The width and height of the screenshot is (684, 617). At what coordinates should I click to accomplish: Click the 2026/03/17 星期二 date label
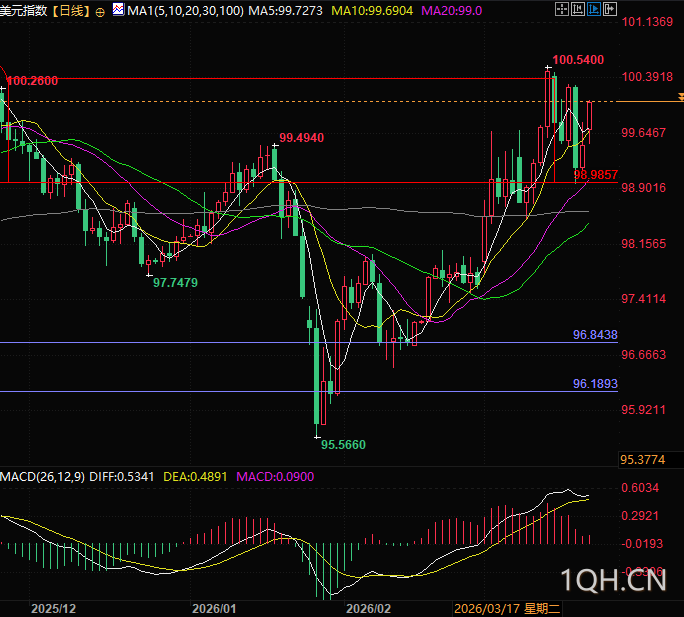coord(507,609)
